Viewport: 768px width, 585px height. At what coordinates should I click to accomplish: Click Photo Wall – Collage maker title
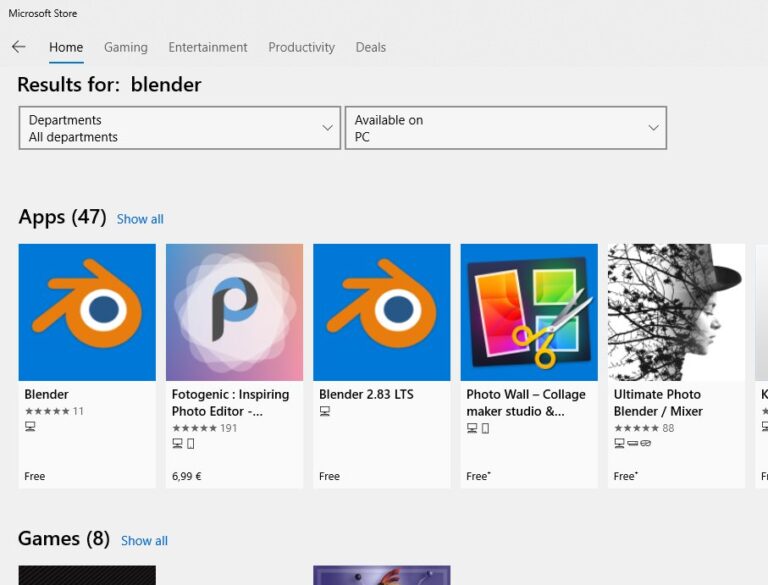tap(526, 403)
